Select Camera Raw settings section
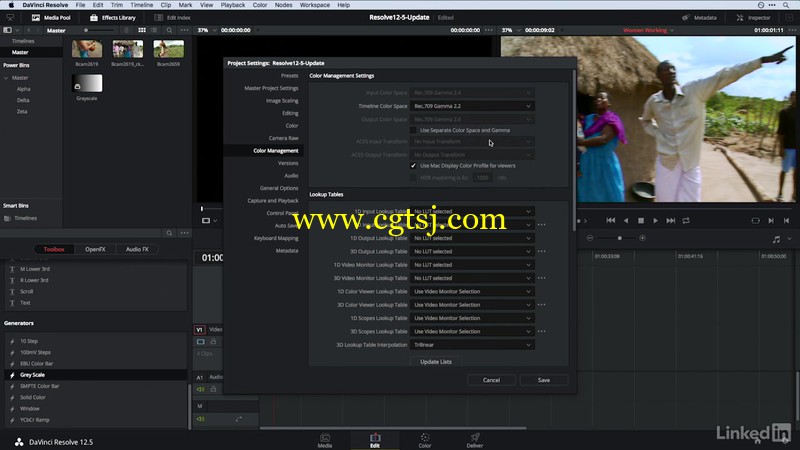Image resolution: width=800 pixels, height=450 pixels. pyautogui.click(x=283, y=138)
